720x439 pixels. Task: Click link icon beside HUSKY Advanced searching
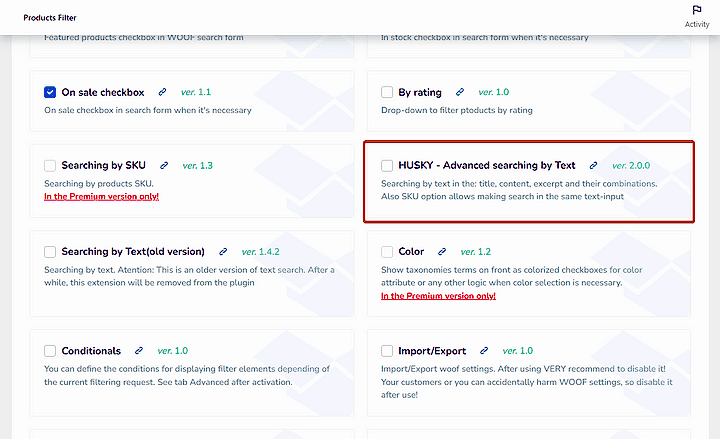click(x=593, y=165)
